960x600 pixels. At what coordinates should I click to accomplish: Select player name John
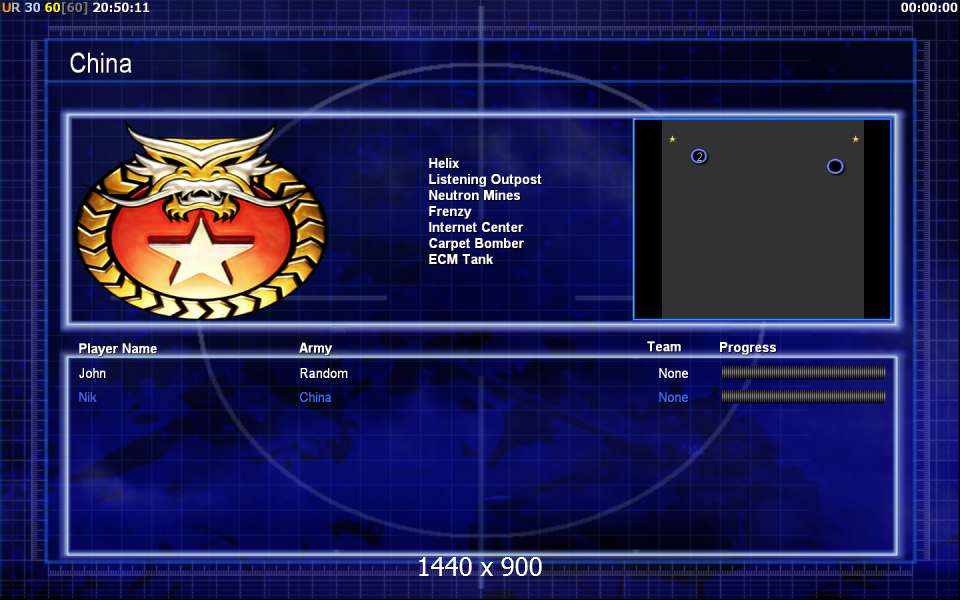pos(92,373)
